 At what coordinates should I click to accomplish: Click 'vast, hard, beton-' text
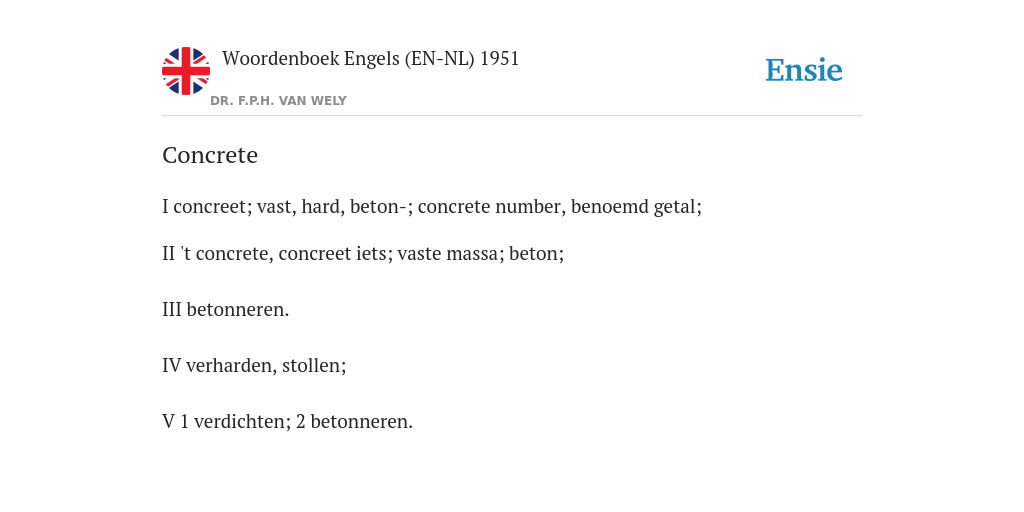coord(332,207)
